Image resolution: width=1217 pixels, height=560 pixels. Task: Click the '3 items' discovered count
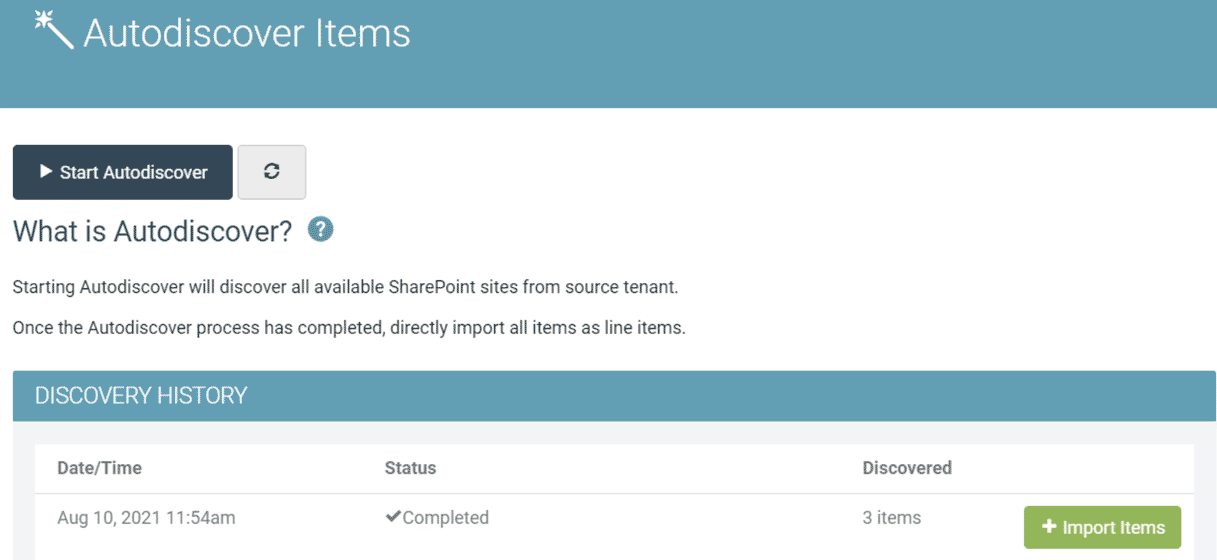(x=891, y=517)
